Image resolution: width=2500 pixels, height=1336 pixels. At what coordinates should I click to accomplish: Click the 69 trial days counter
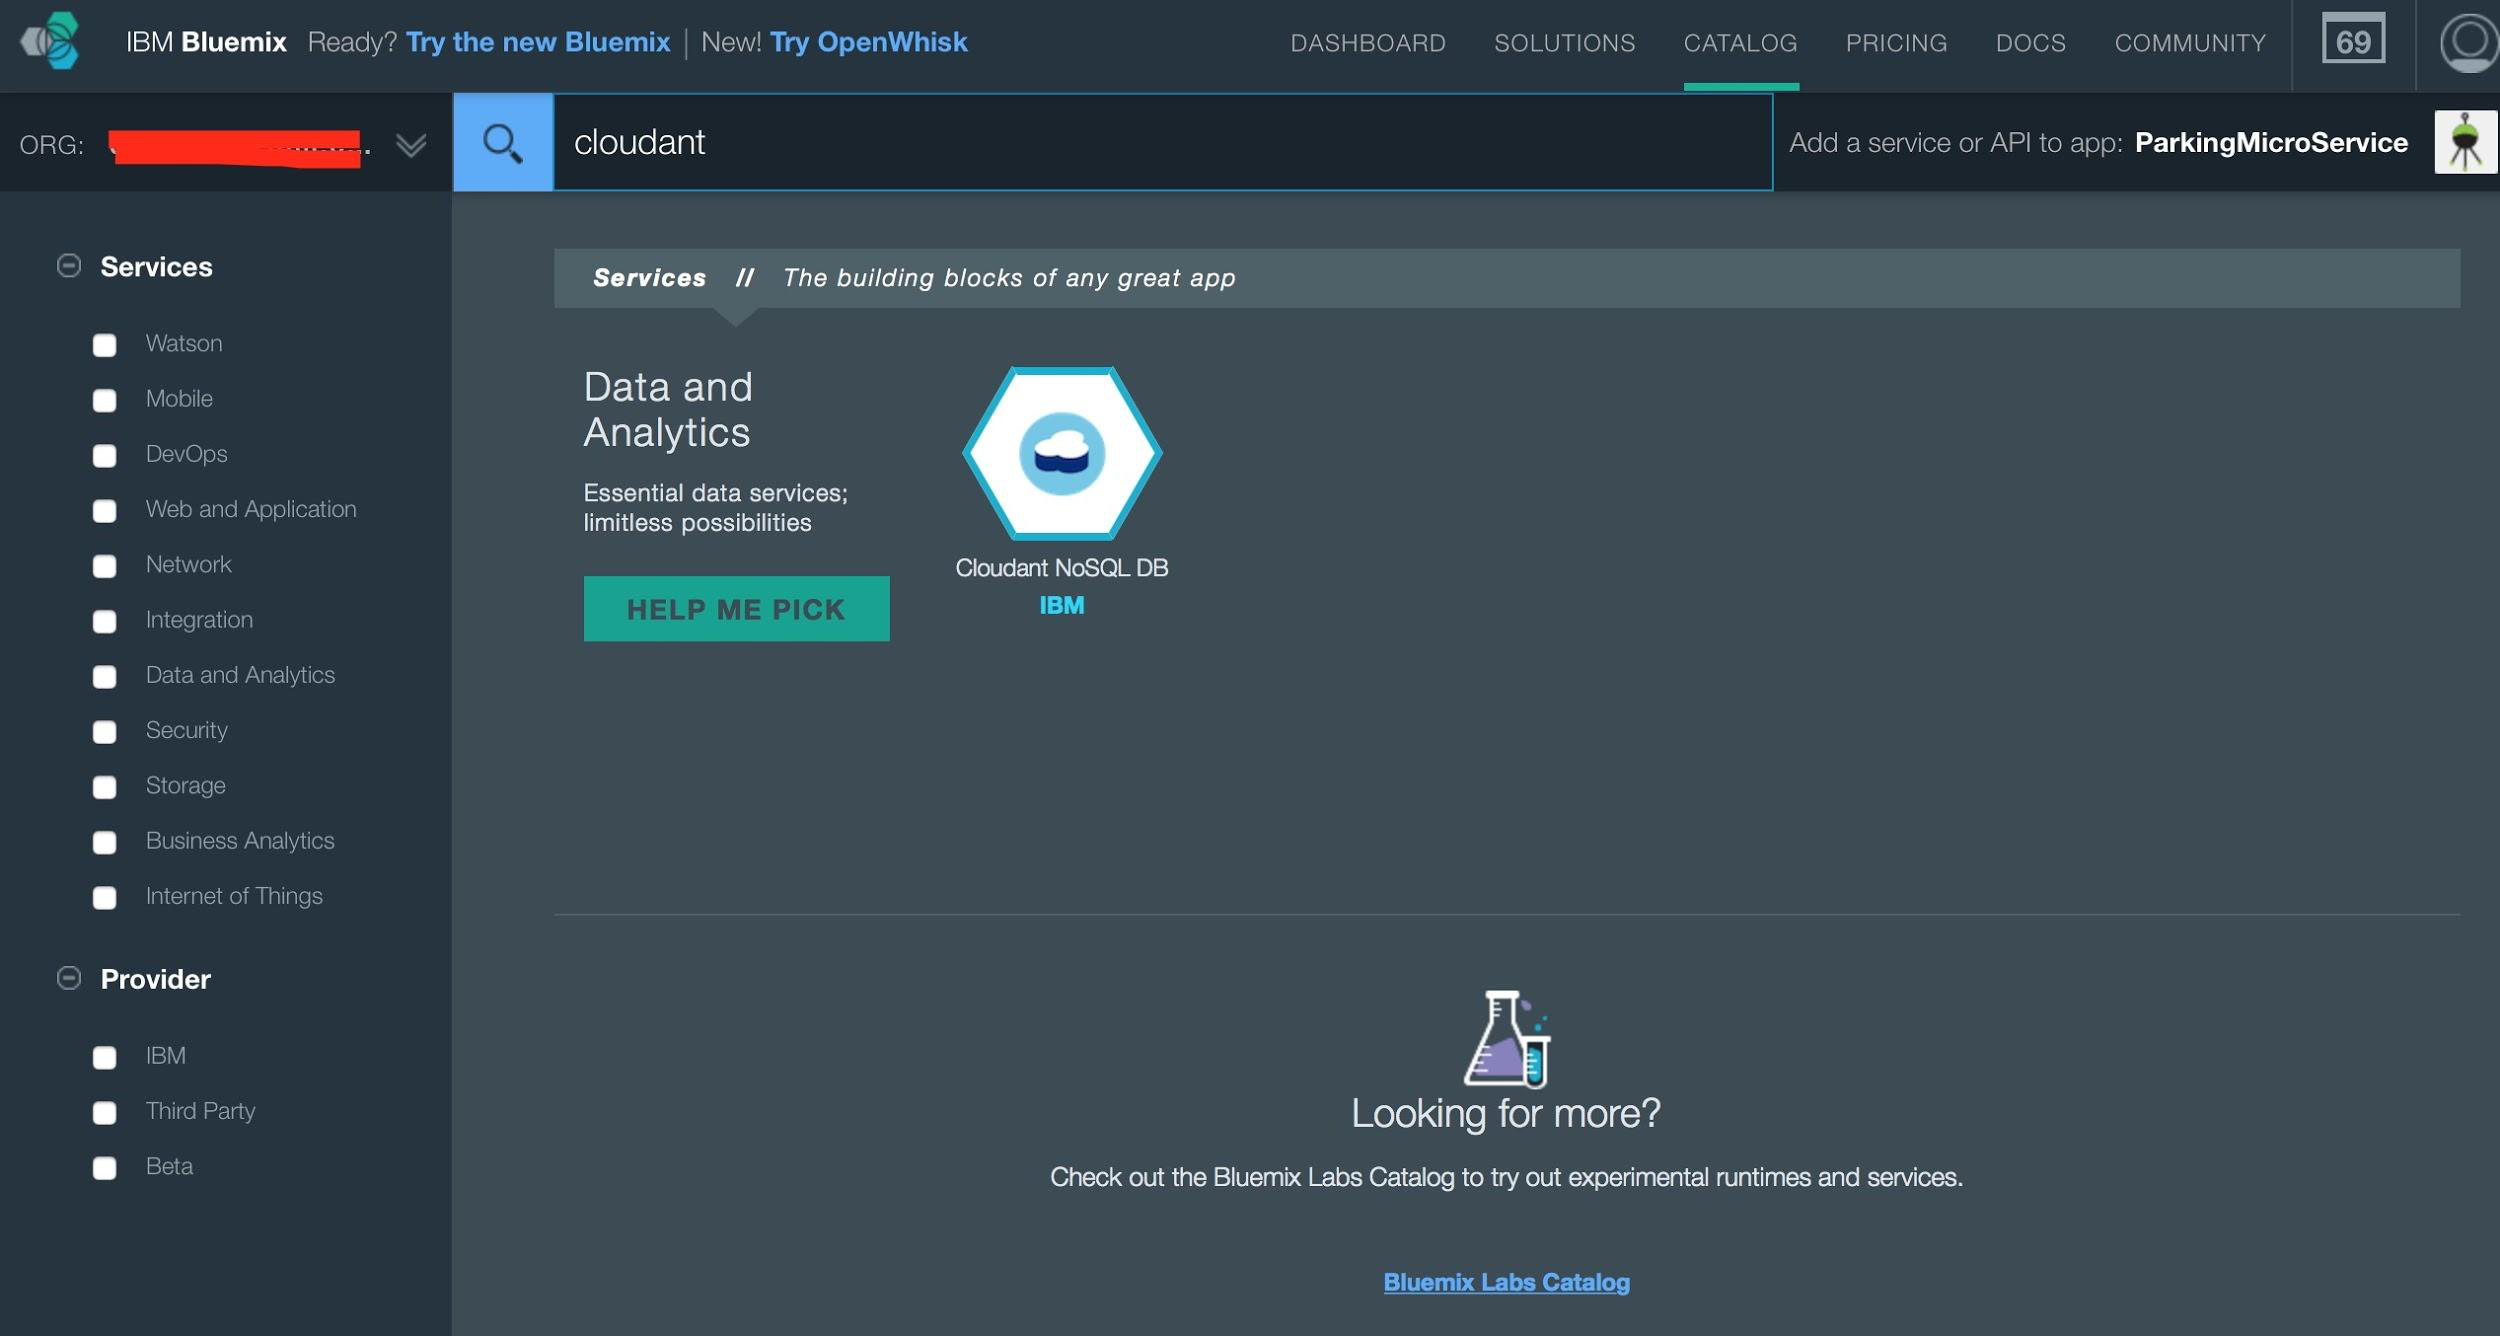click(2353, 39)
